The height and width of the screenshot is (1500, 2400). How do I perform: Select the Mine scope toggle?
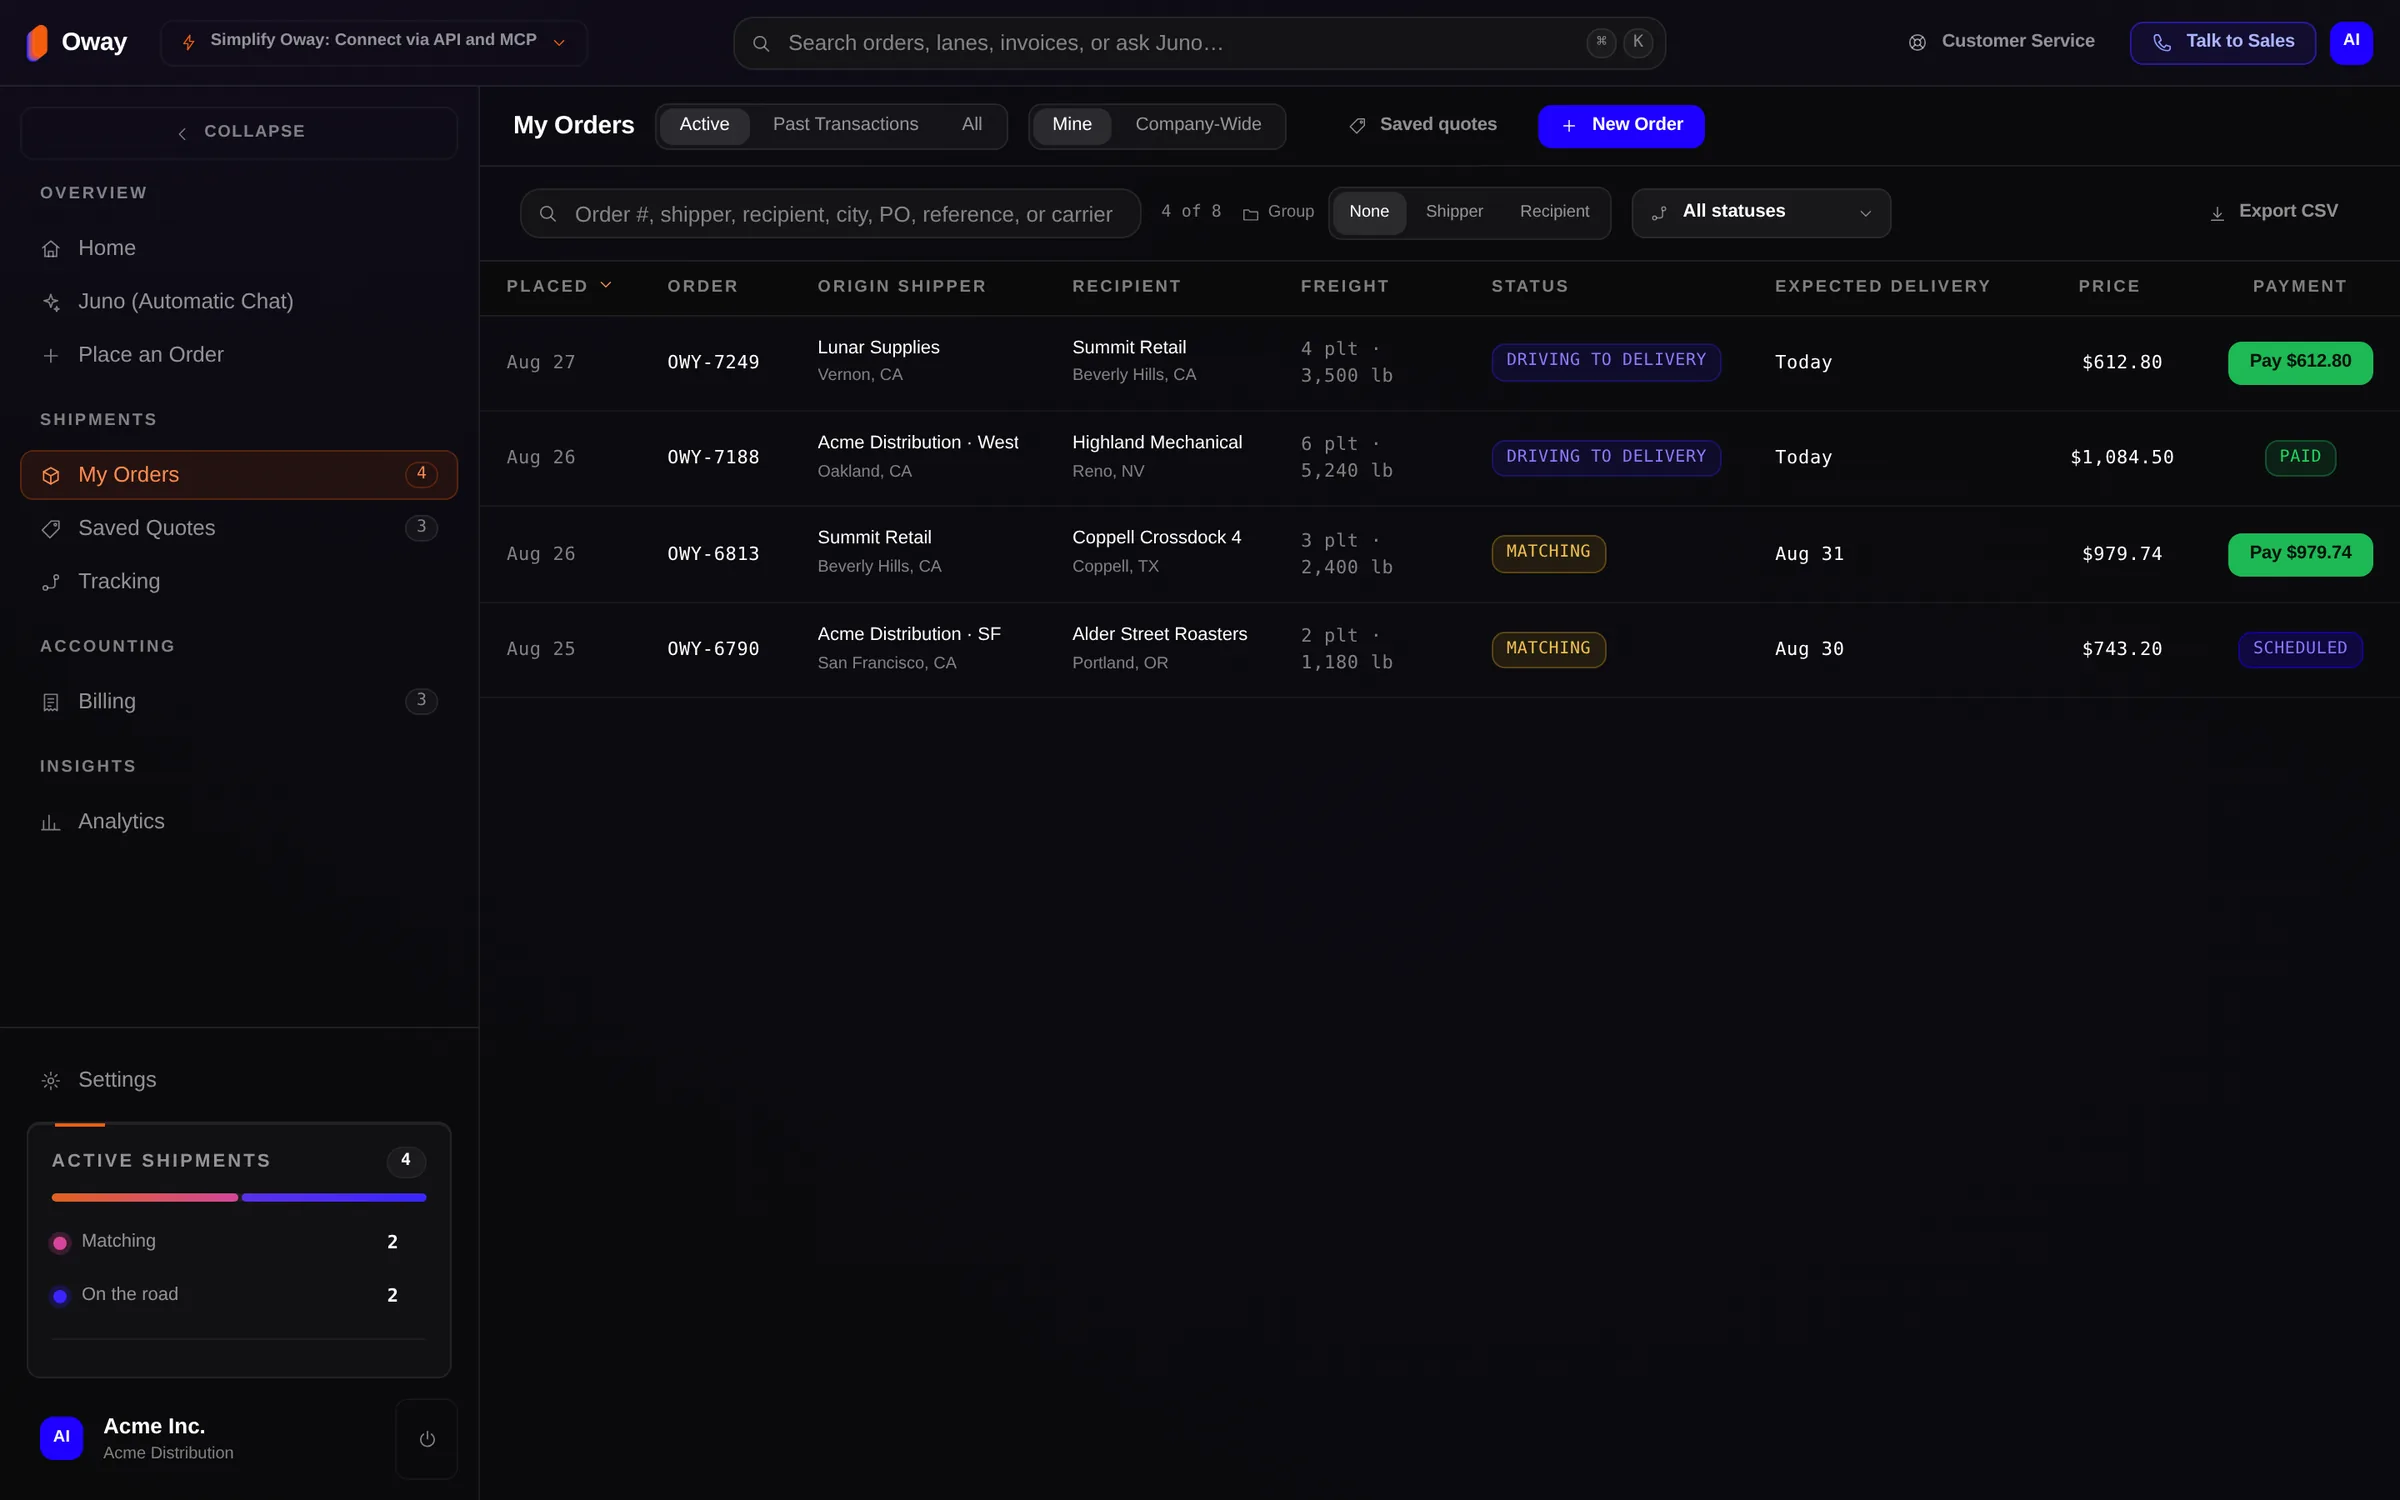(x=1072, y=125)
